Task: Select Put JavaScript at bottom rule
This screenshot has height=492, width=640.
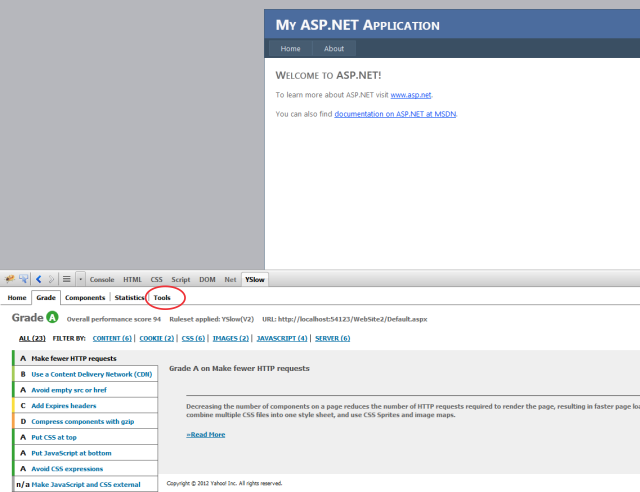Action: (85, 453)
